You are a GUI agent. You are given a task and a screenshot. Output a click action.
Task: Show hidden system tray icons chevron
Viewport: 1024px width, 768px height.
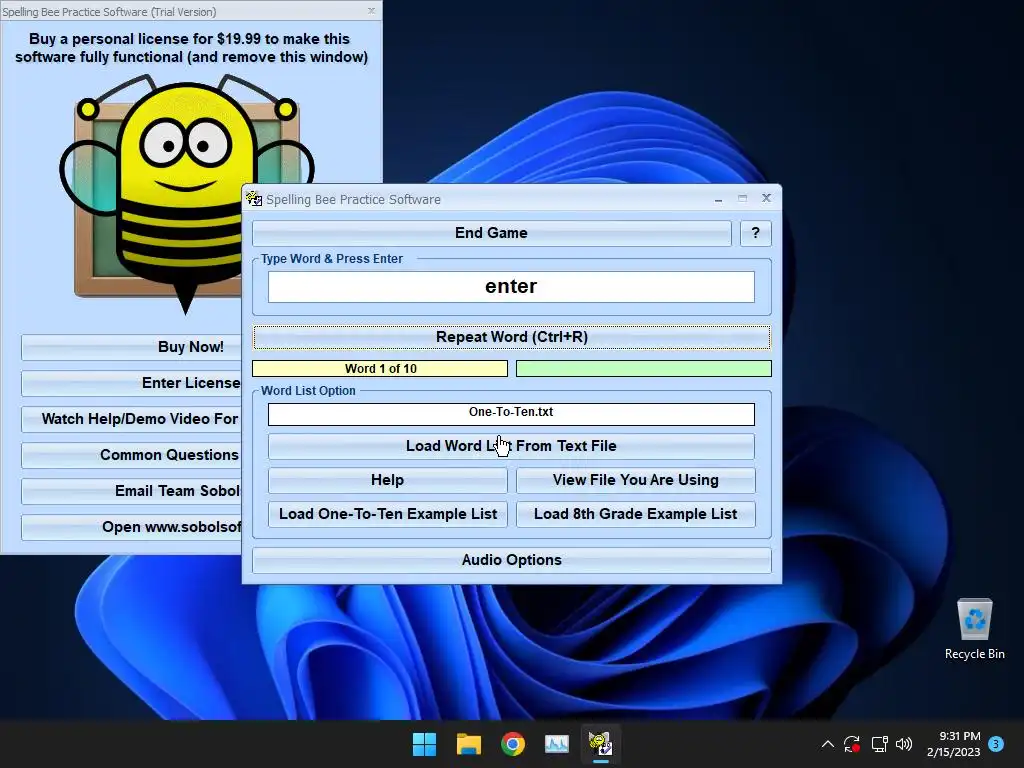tap(827, 744)
